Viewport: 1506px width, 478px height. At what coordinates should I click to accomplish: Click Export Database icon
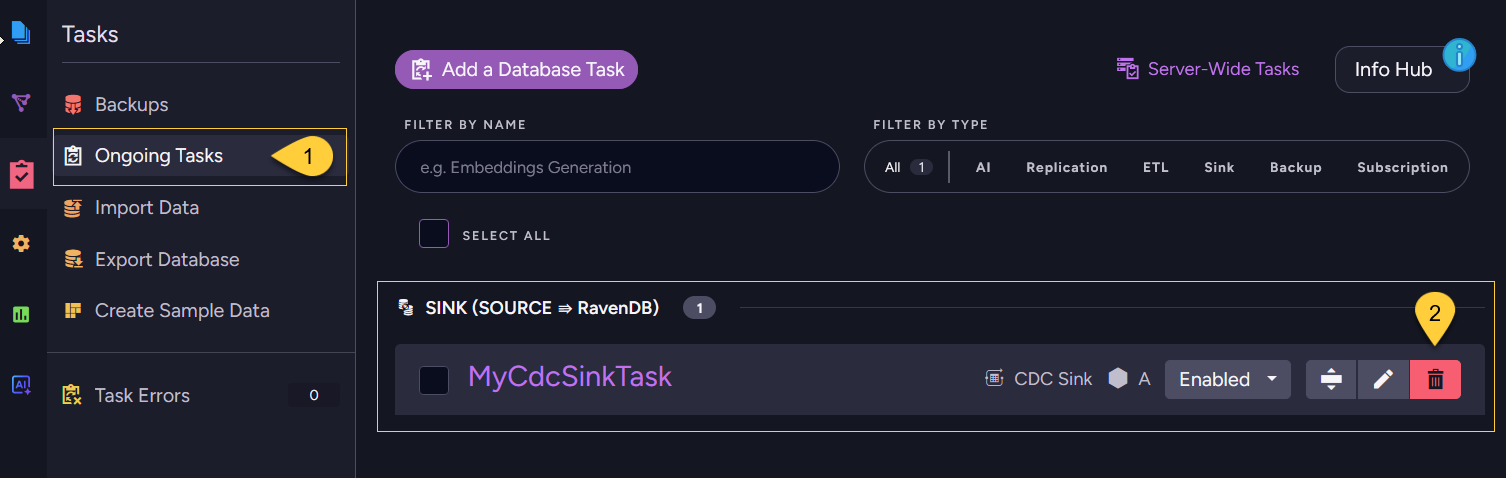click(x=73, y=259)
